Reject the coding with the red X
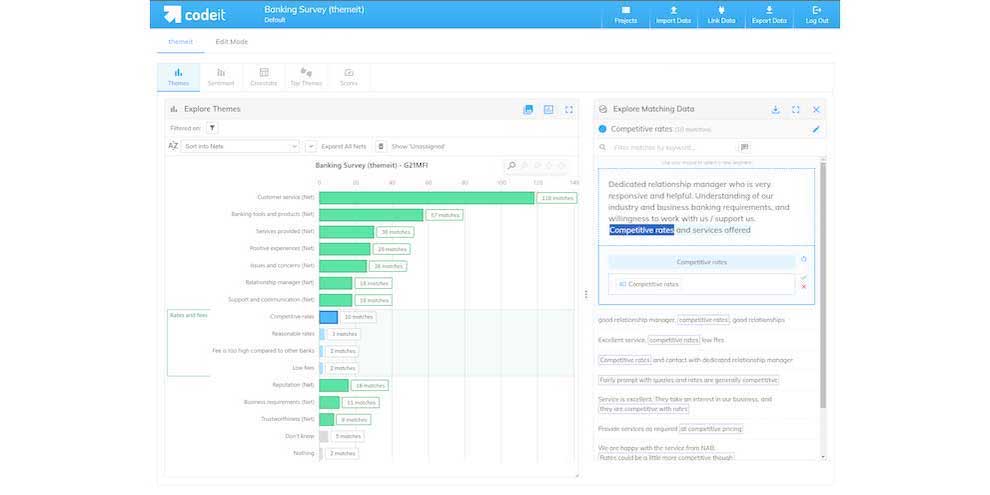 [x=803, y=287]
